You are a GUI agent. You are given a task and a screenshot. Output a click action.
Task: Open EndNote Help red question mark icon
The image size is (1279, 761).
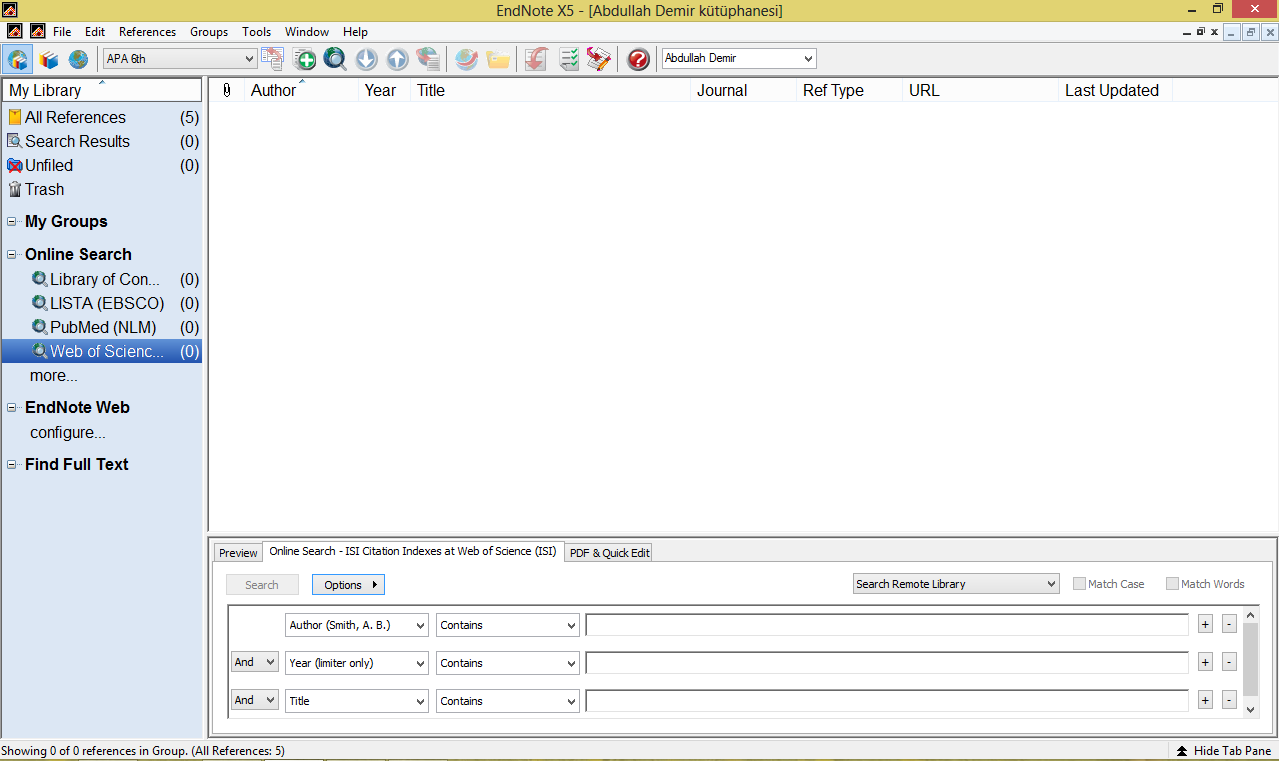point(638,59)
